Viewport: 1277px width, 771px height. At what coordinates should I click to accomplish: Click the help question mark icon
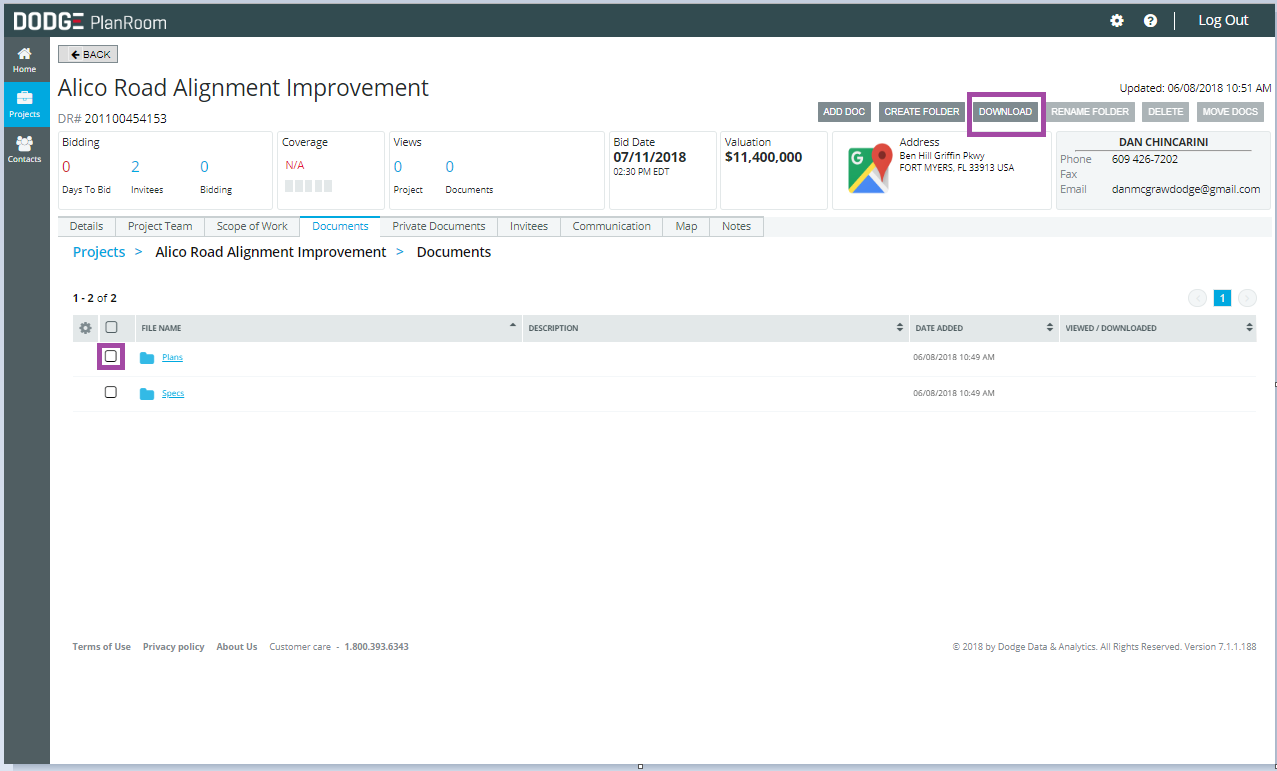click(1150, 20)
